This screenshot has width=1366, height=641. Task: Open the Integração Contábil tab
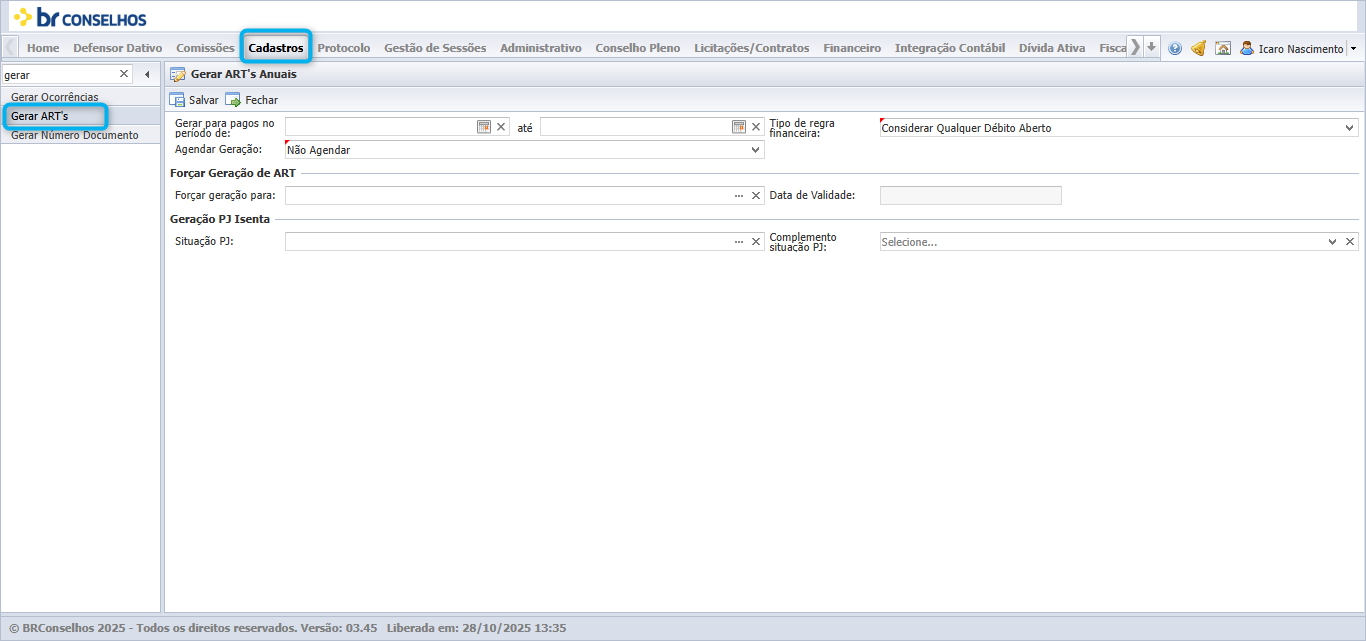pos(950,48)
